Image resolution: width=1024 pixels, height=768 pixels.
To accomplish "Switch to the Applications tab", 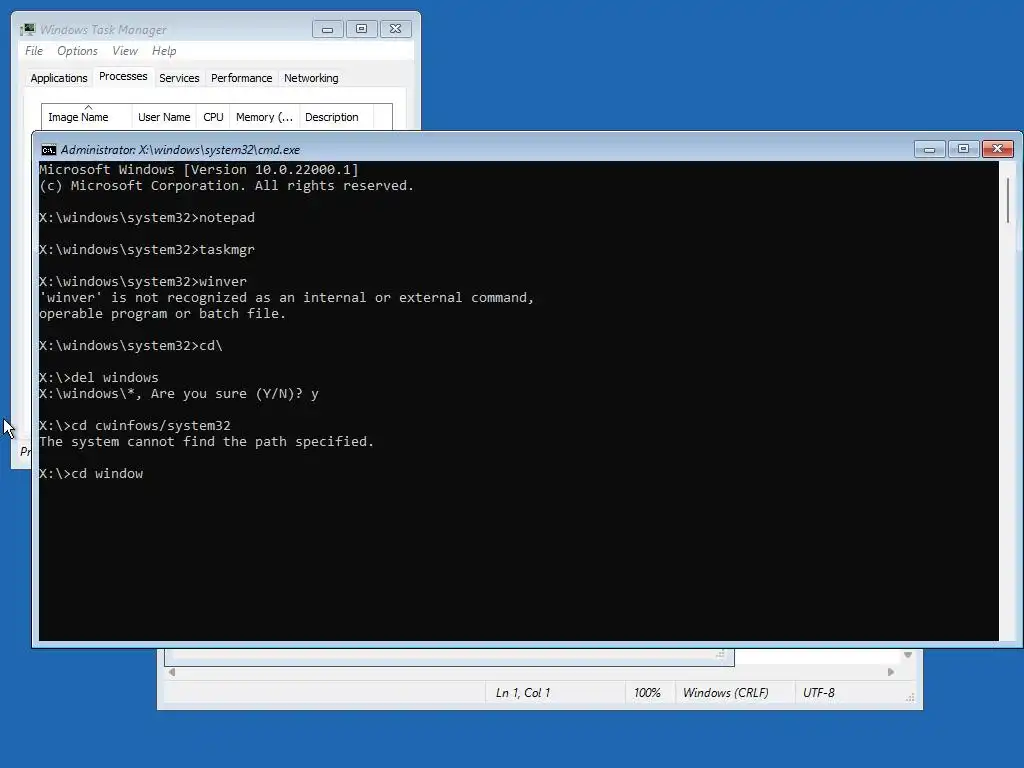I will [59, 78].
